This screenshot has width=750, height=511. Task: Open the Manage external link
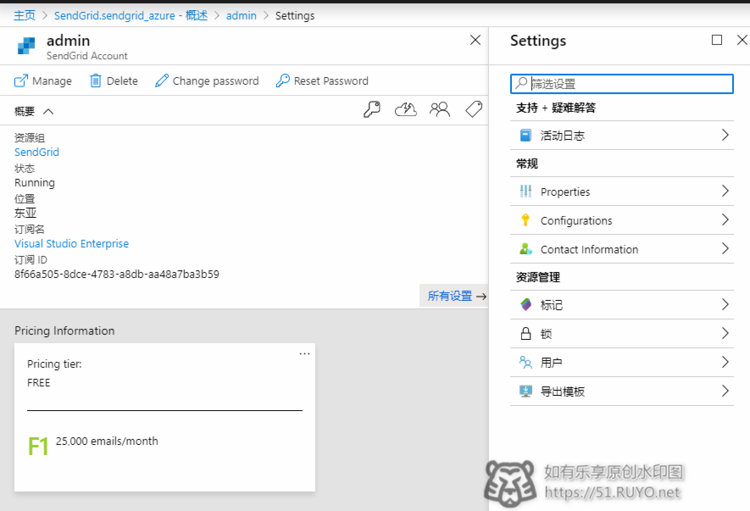coord(43,81)
